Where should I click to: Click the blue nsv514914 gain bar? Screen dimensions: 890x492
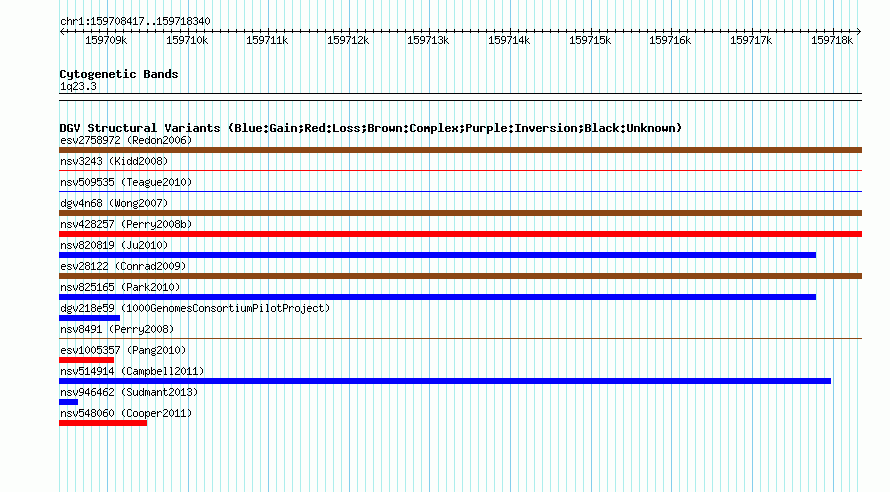pyautogui.click(x=445, y=381)
